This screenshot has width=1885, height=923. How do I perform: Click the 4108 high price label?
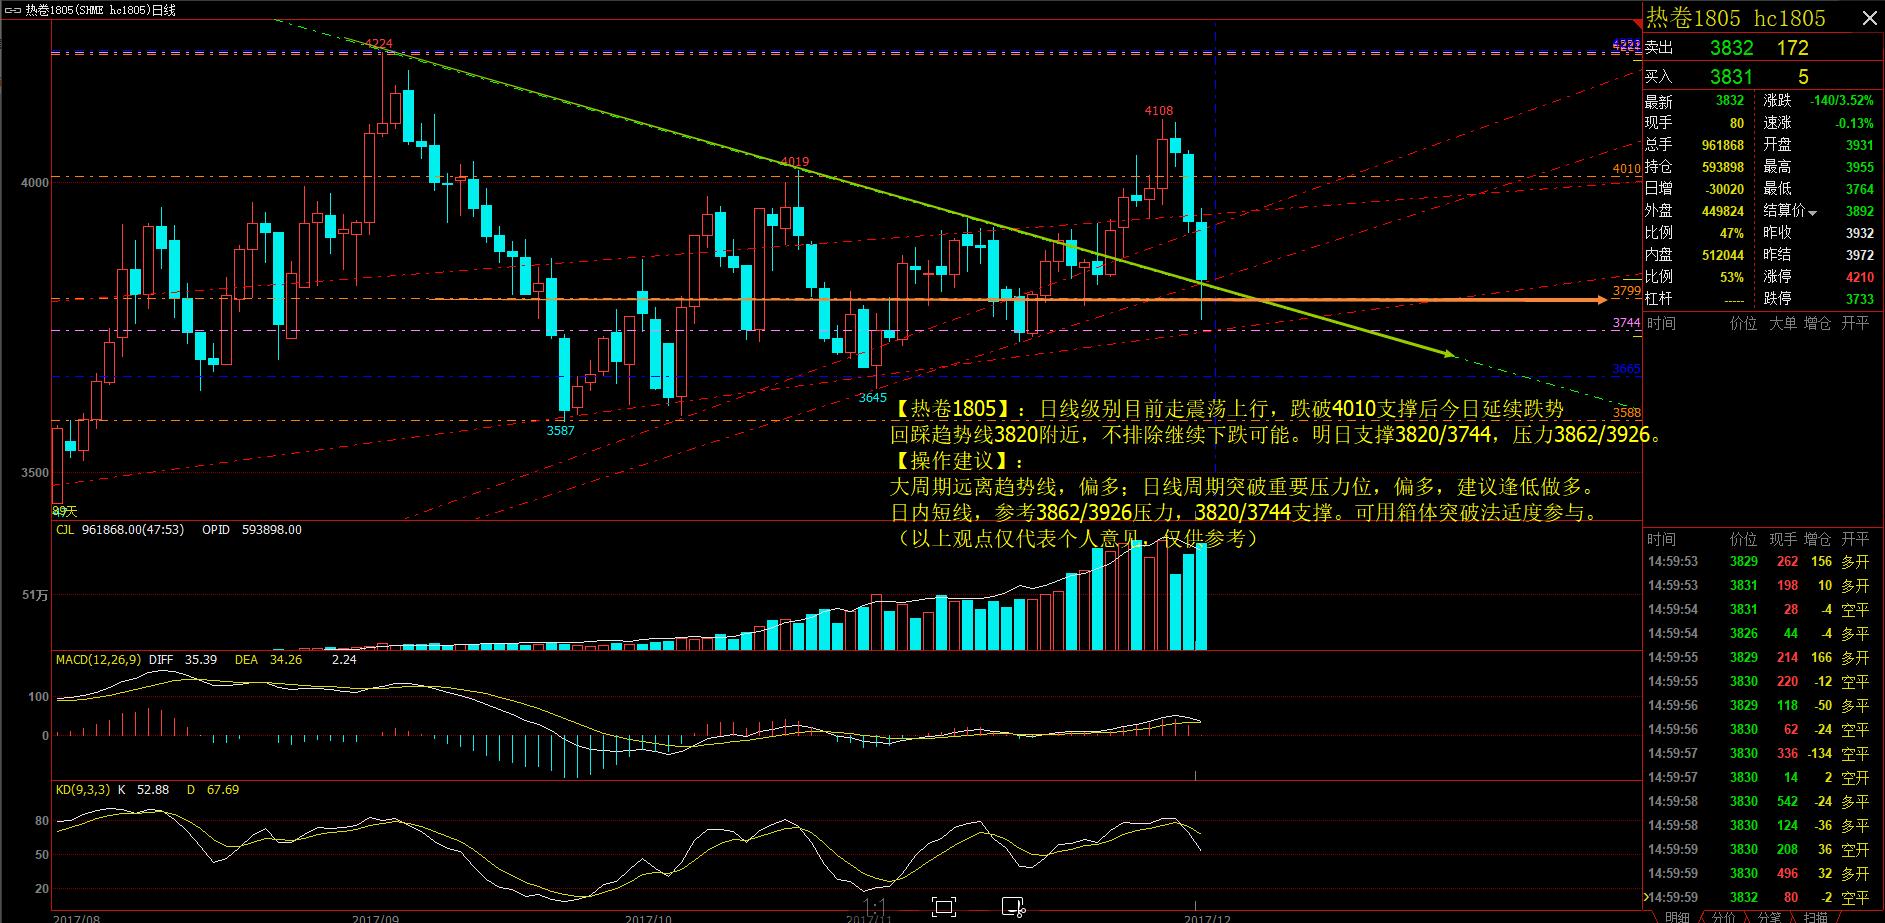1159,111
